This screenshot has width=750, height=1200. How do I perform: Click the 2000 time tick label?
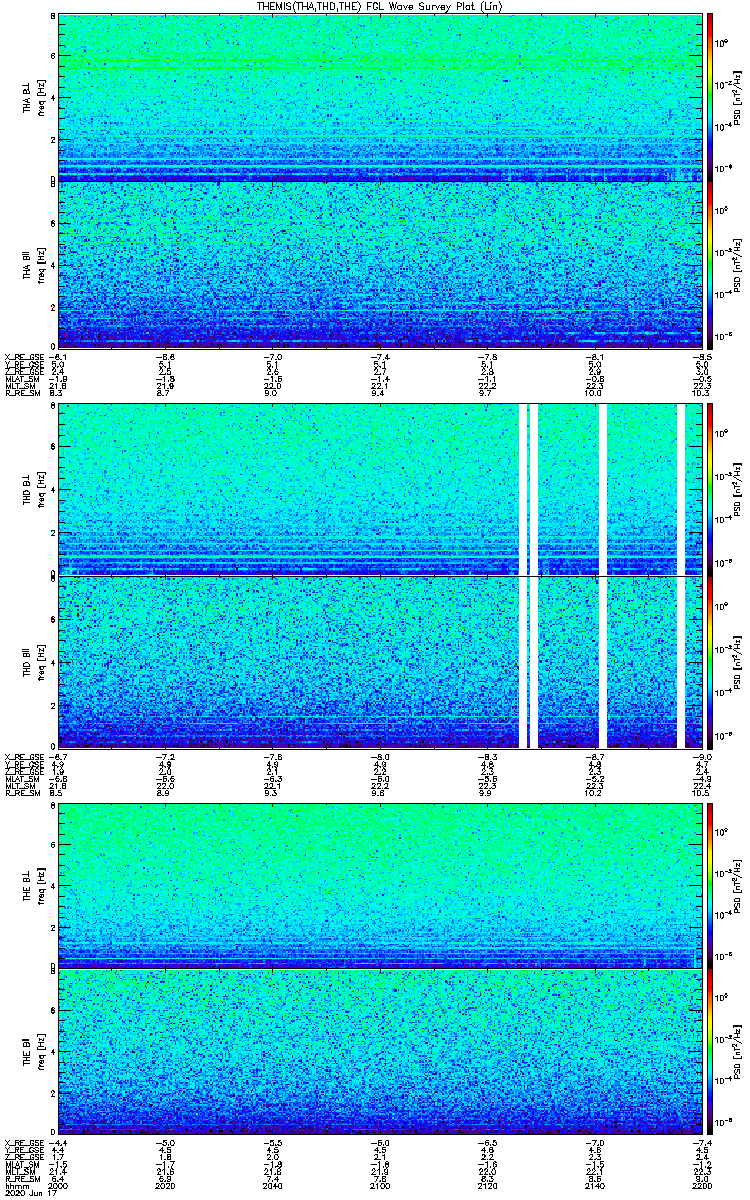click(59, 1185)
